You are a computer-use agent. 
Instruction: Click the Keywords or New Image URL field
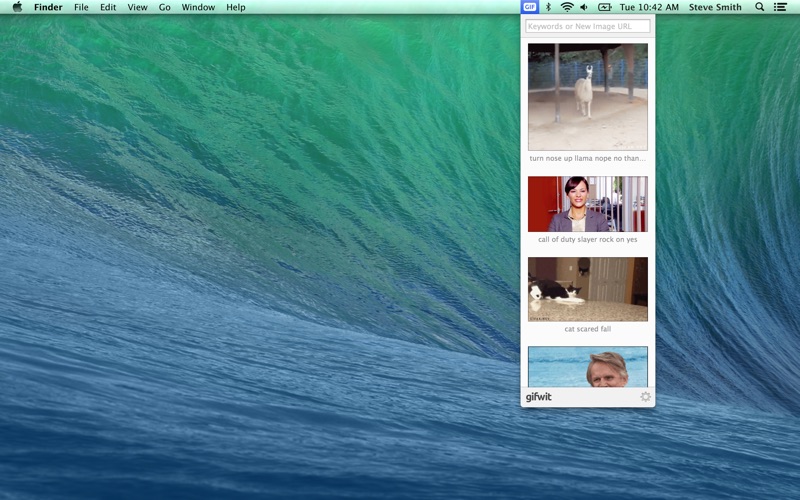pos(587,26)
